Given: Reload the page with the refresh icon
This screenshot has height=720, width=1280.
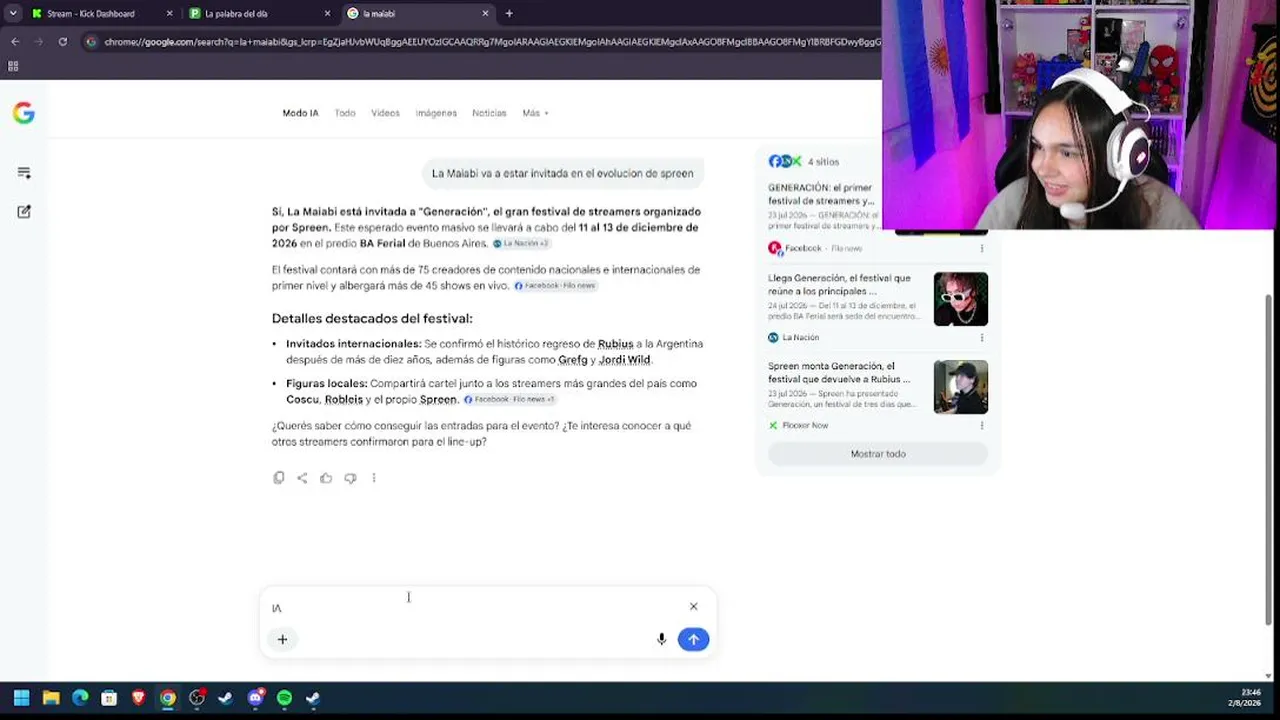Looking at the screenshot, I should point(63,42).
